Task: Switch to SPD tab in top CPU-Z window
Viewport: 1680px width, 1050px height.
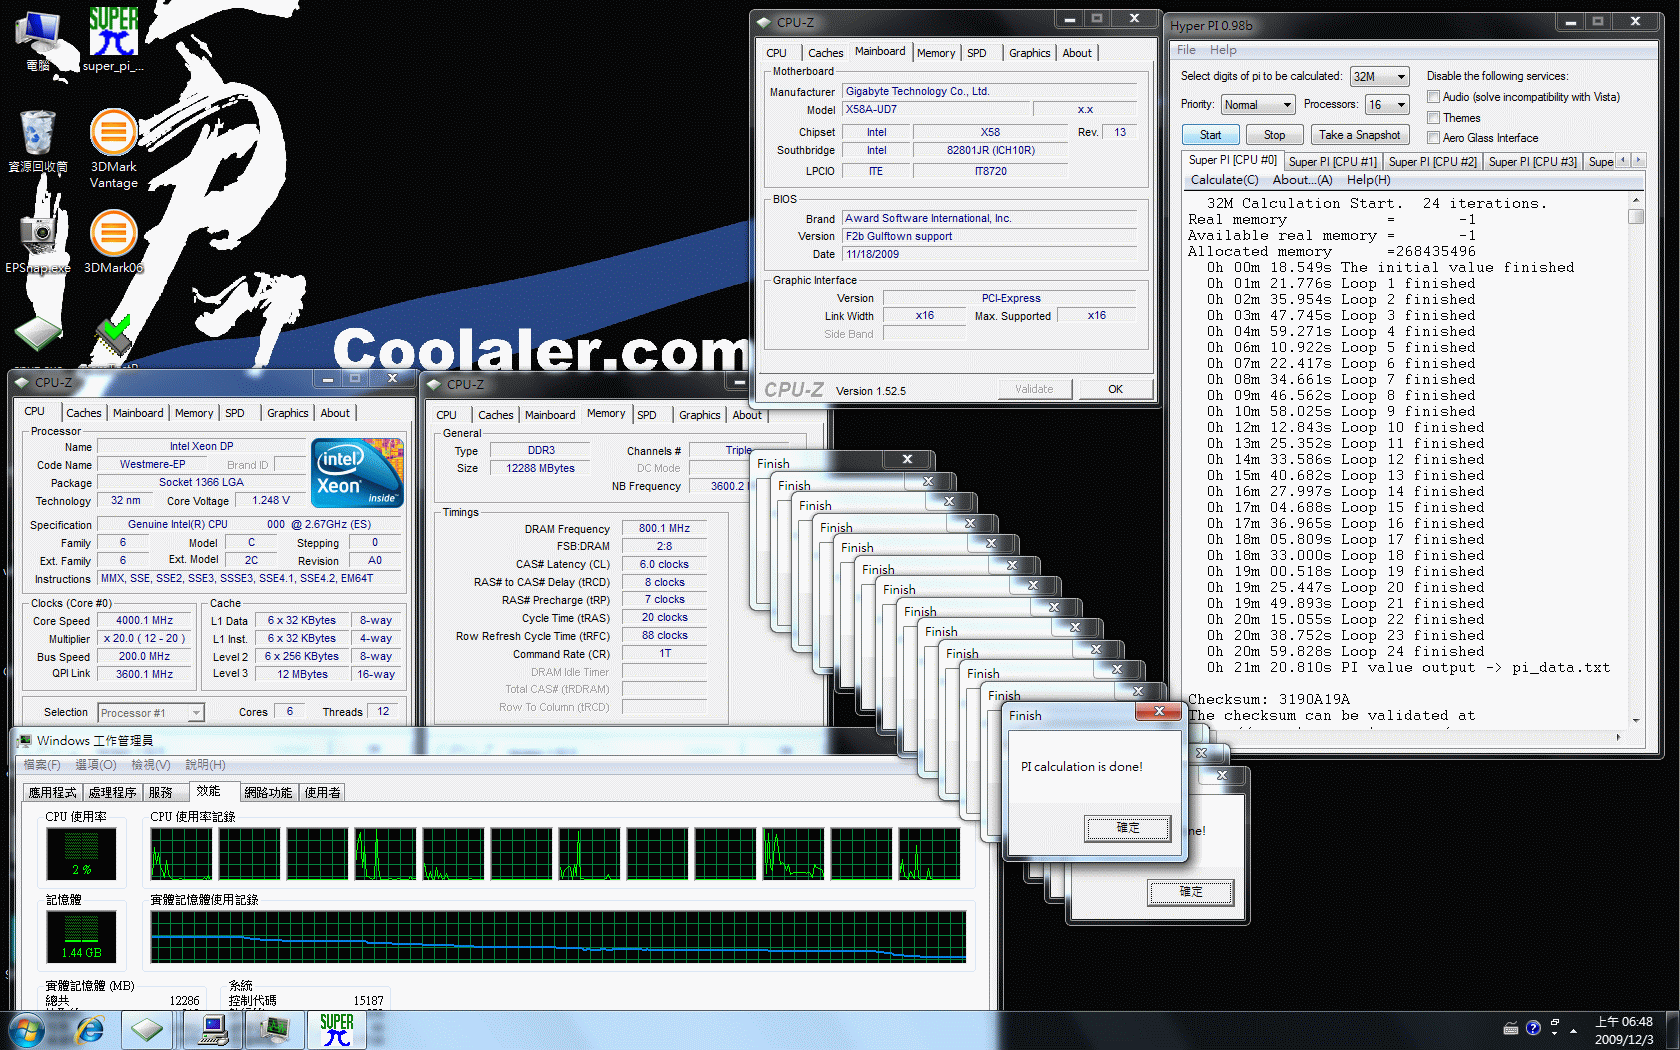Action: (977, 53)
